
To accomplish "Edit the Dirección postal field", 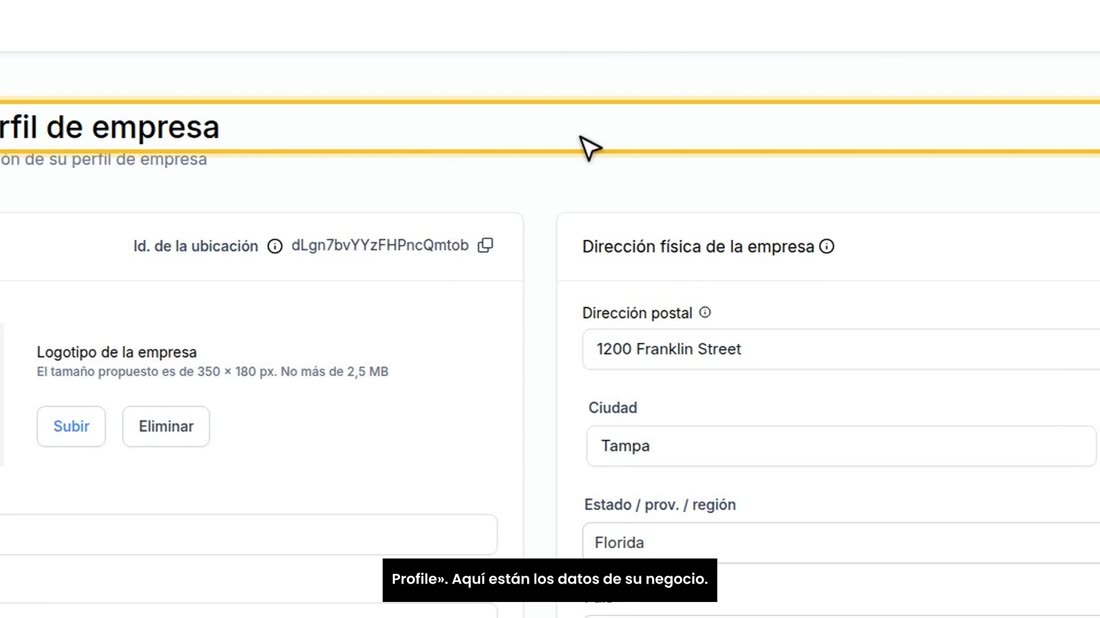I will pyautogui.click(x=841, y=349).
